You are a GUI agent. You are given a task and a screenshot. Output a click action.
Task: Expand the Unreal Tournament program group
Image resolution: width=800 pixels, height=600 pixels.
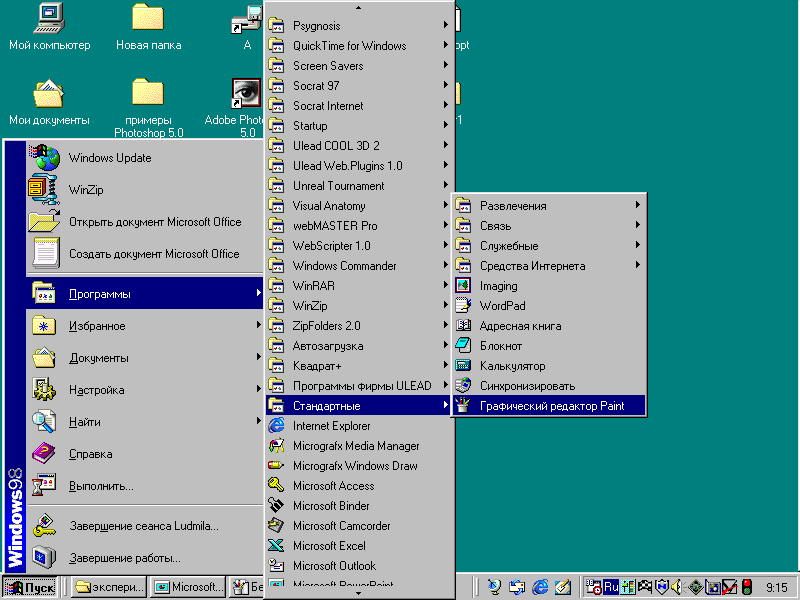pyautogui.click(x=359, y=186)
